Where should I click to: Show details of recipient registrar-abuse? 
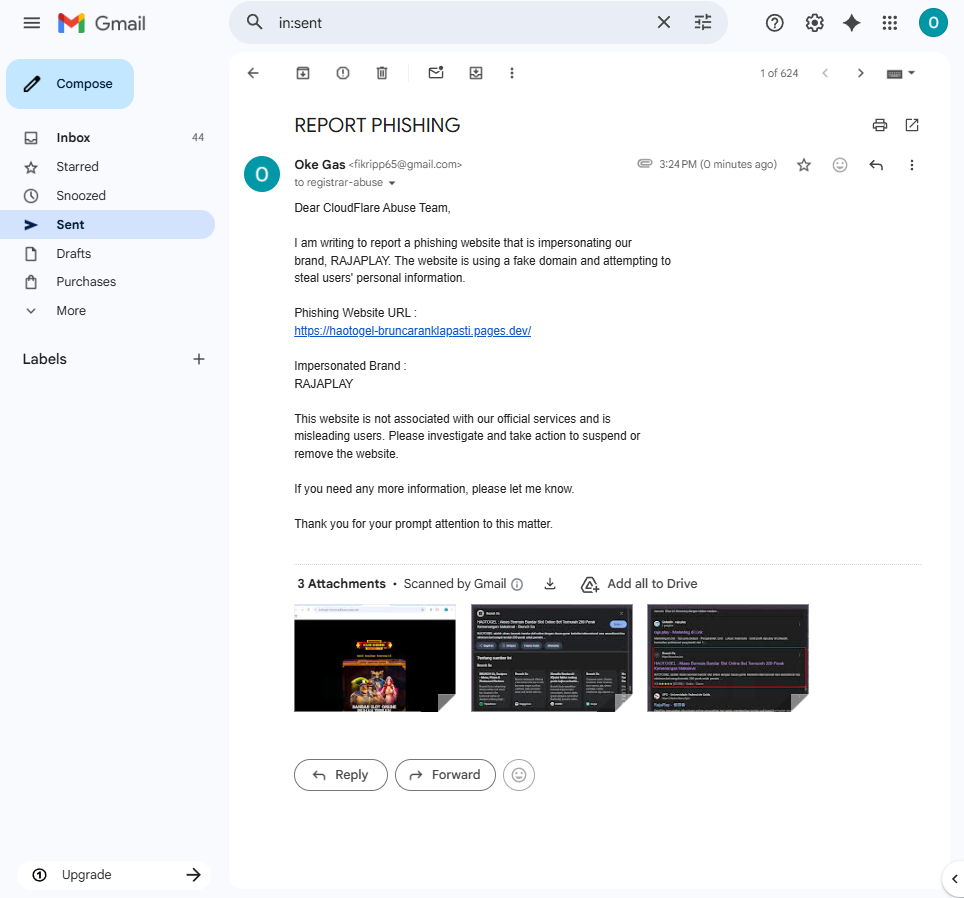point(392,183)
